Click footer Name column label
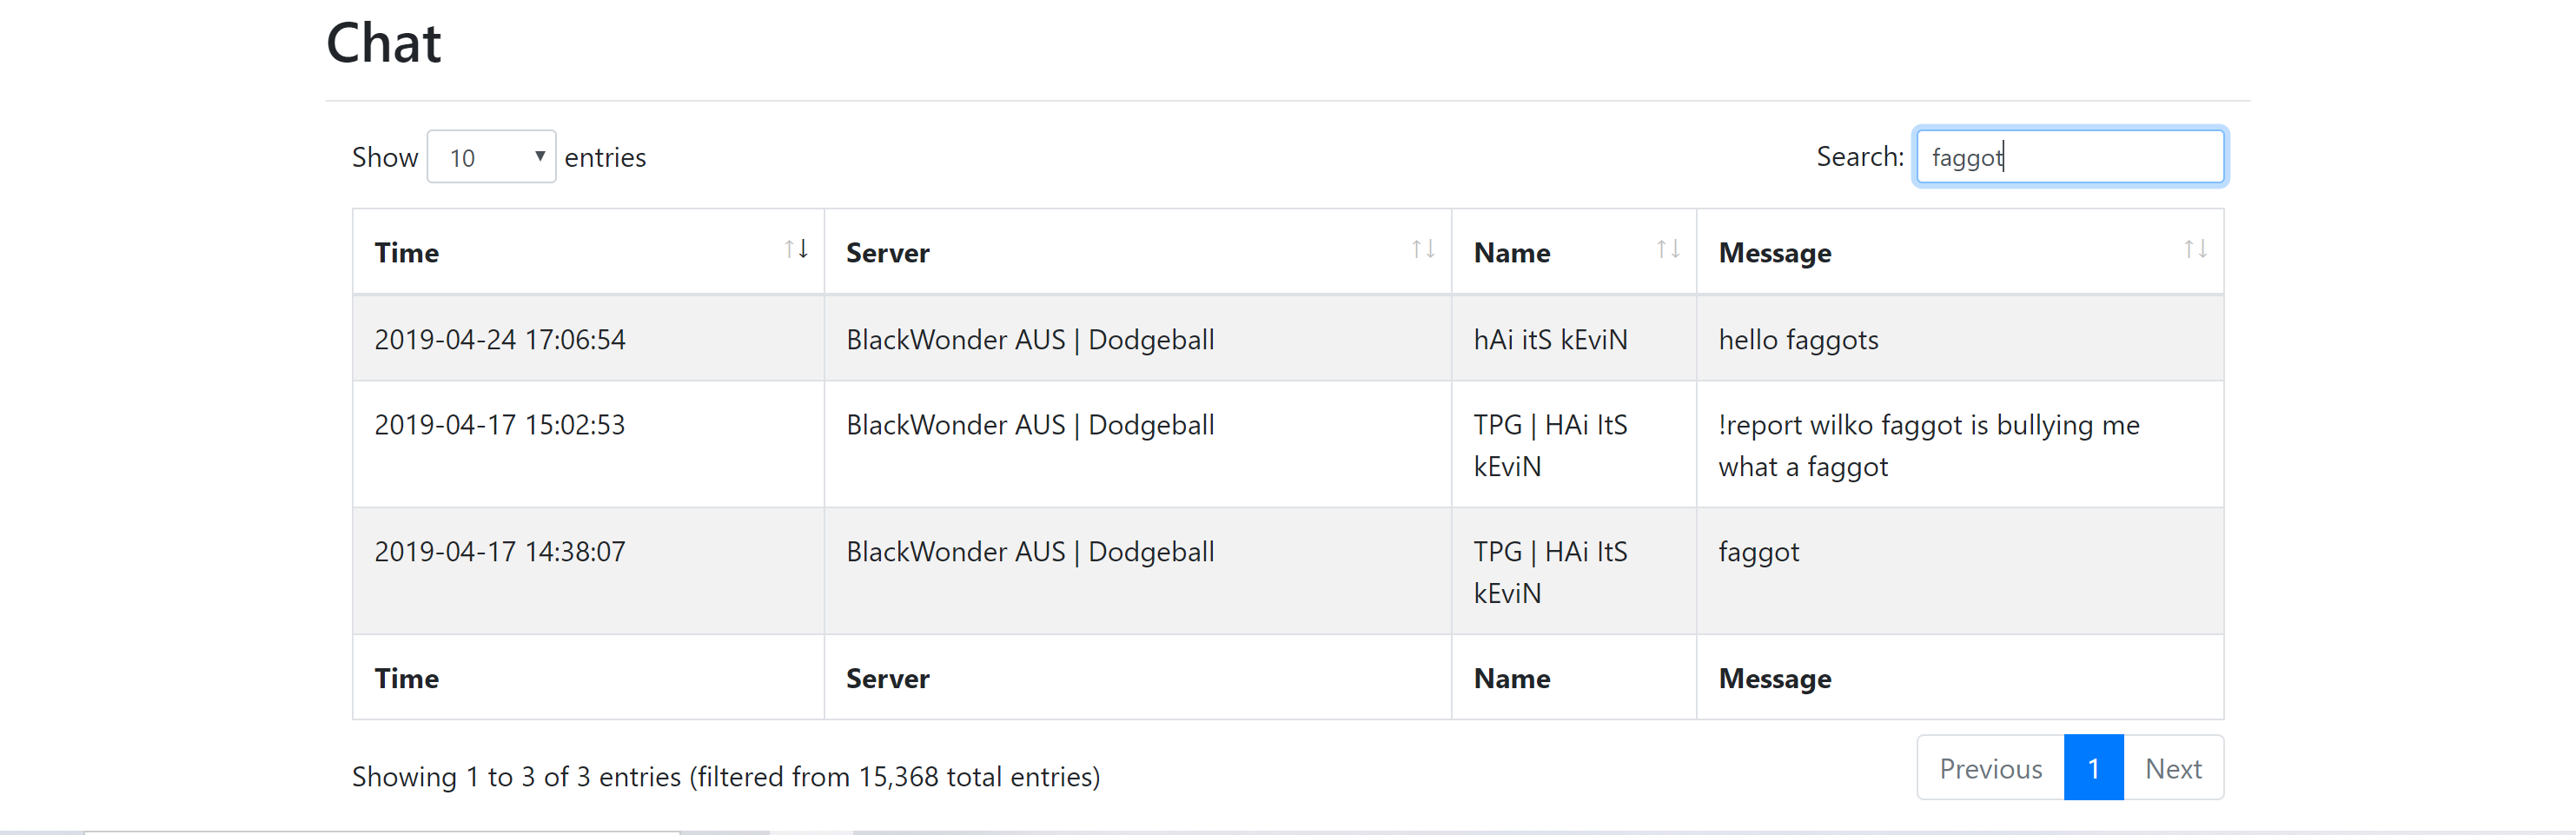Screen dimensions: 2576x835 tap(1511, 679)
